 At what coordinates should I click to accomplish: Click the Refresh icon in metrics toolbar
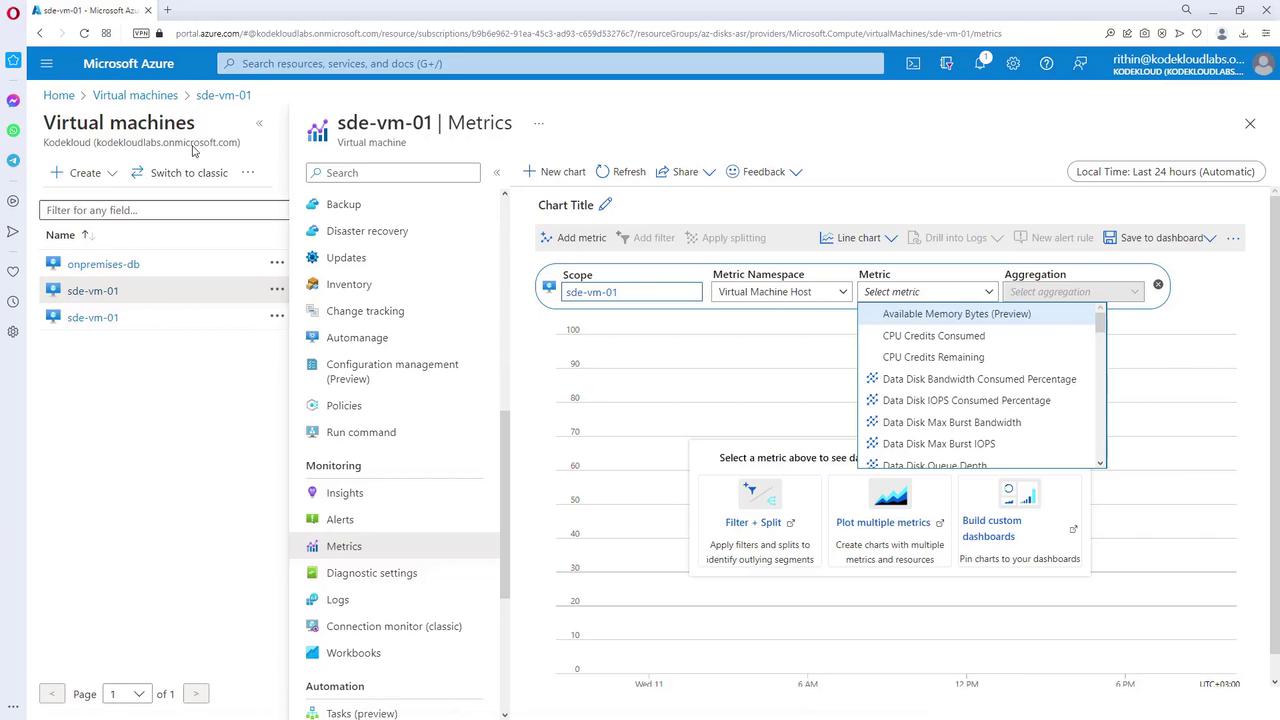pos(603,172)
